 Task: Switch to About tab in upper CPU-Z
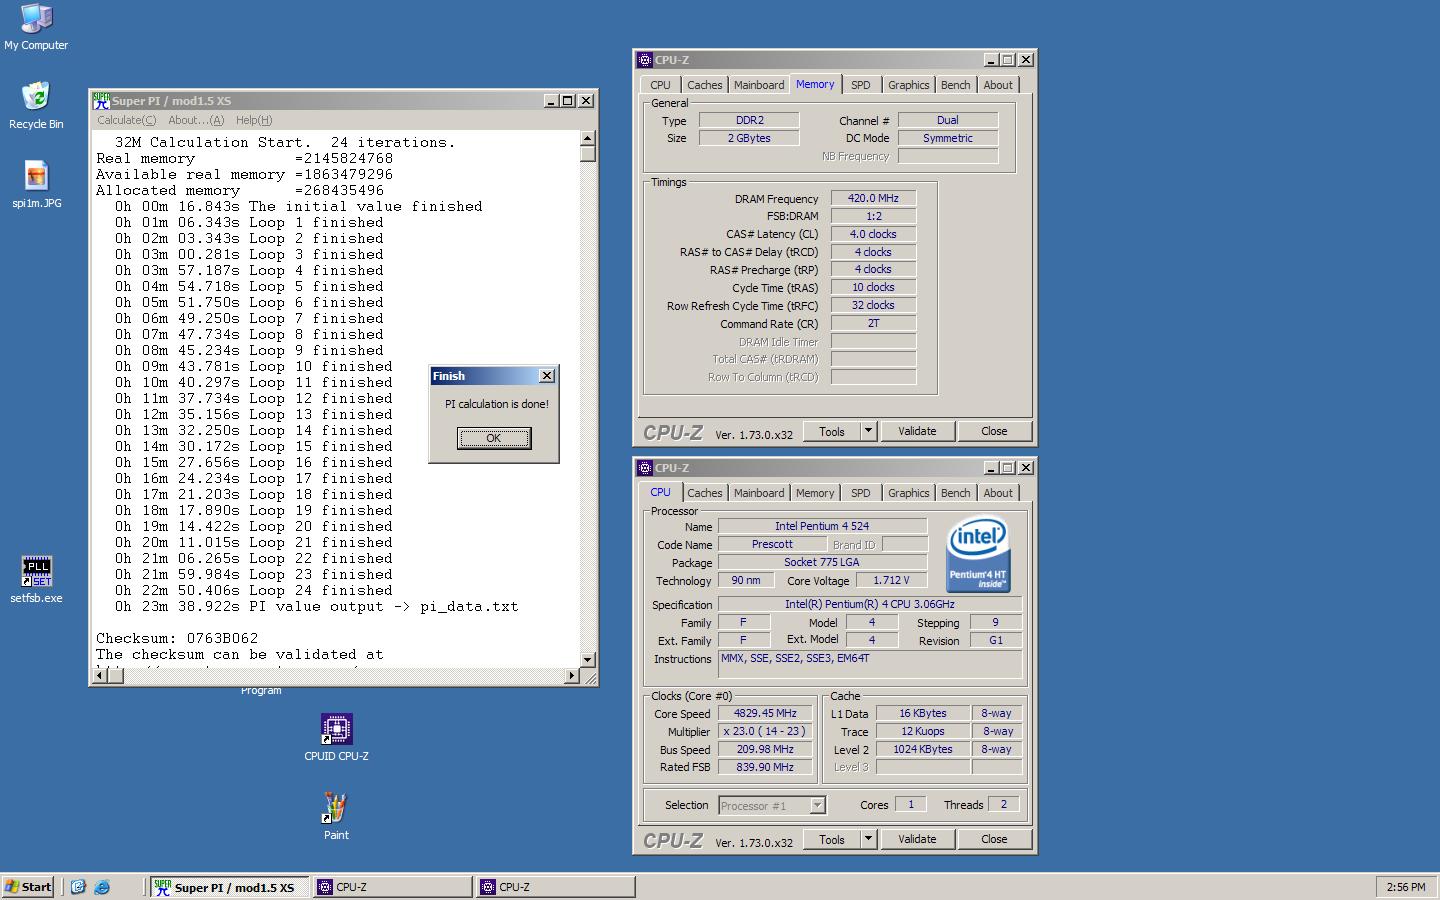point(997,85)
